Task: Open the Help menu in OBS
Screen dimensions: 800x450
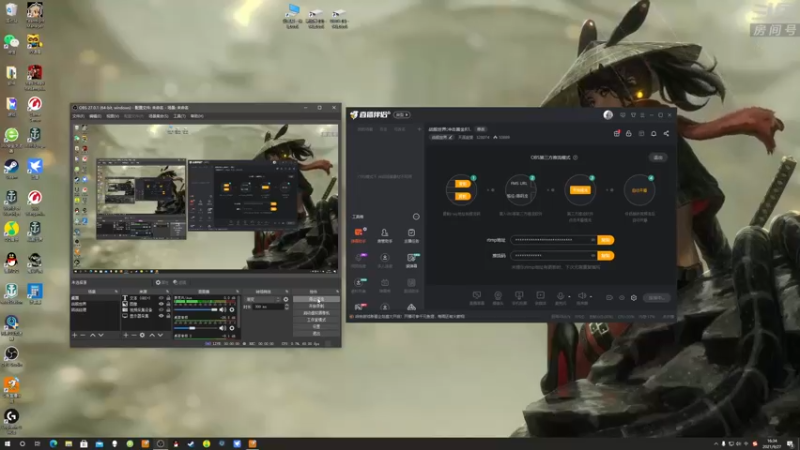Action: pos(196,116)
